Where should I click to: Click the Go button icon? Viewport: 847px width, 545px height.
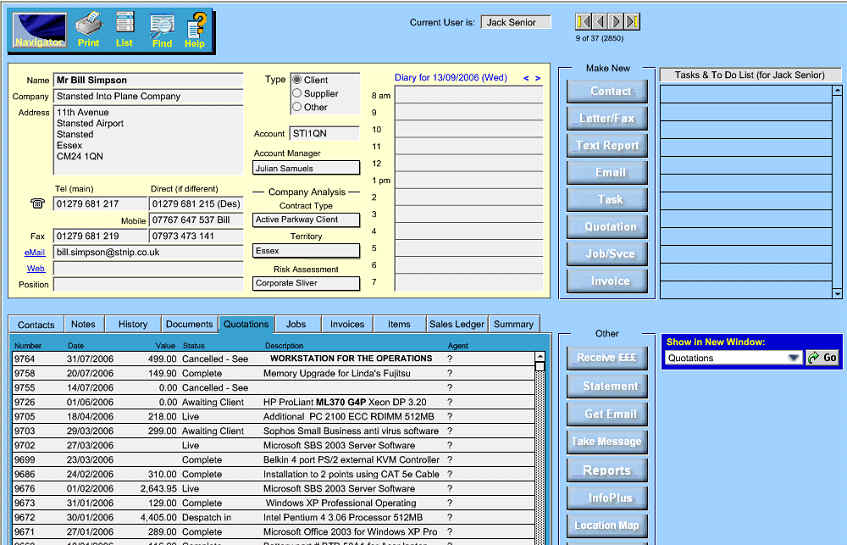(822, 358)
